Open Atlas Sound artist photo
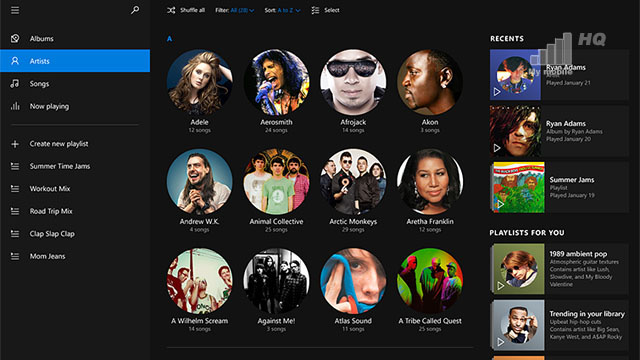This screenshot has width=640, height=360. [353, 281]
